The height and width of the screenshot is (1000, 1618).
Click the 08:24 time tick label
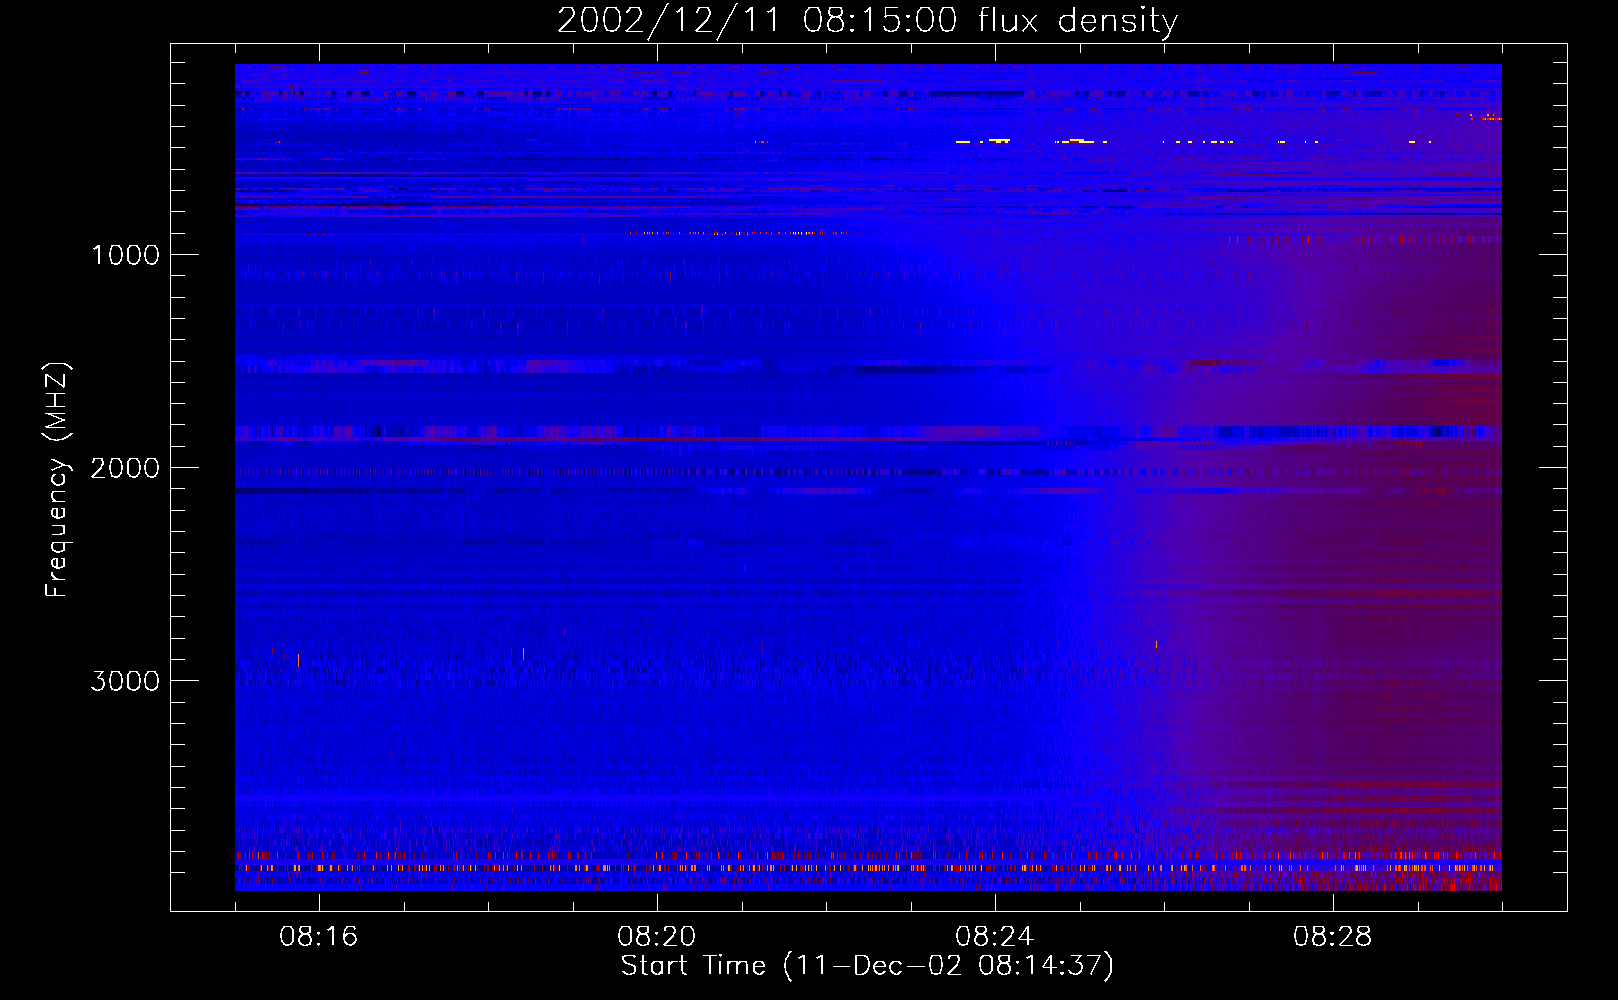994,937
